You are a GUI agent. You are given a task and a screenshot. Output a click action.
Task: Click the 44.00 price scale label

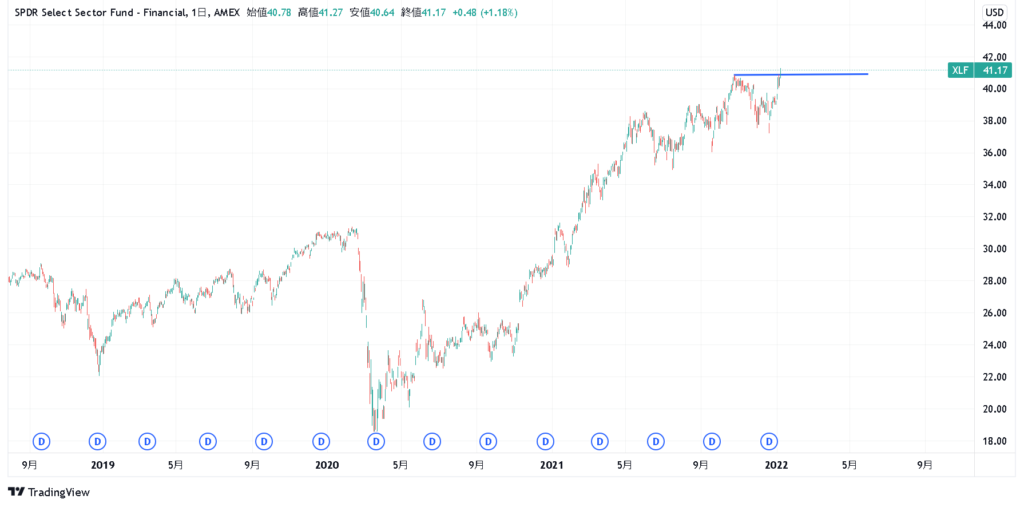point(993,25)
